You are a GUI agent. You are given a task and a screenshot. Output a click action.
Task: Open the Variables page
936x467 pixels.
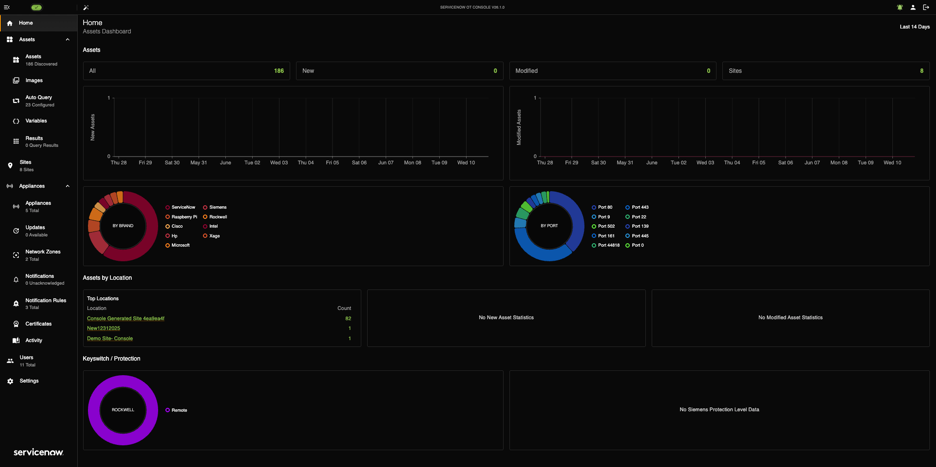pos(38,121)
